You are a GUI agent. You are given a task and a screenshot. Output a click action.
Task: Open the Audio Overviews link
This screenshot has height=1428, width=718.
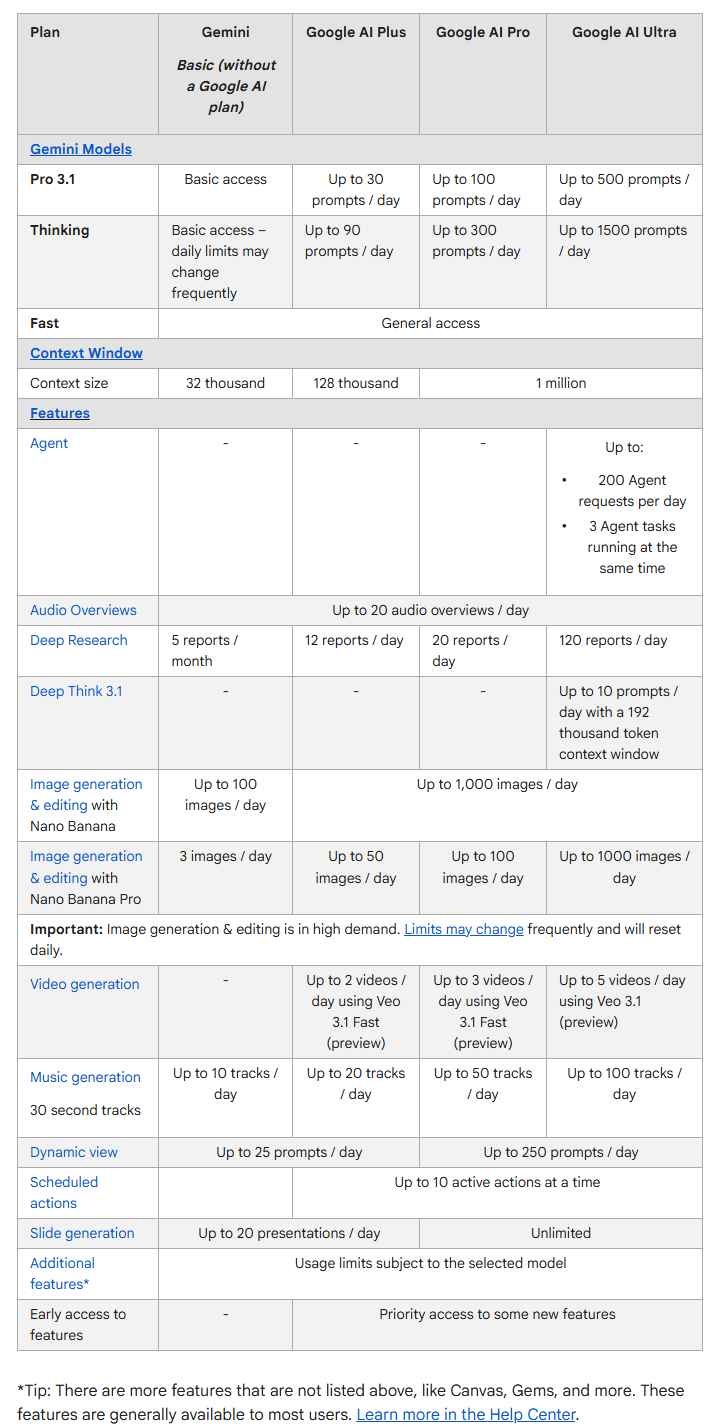point(83,610)
